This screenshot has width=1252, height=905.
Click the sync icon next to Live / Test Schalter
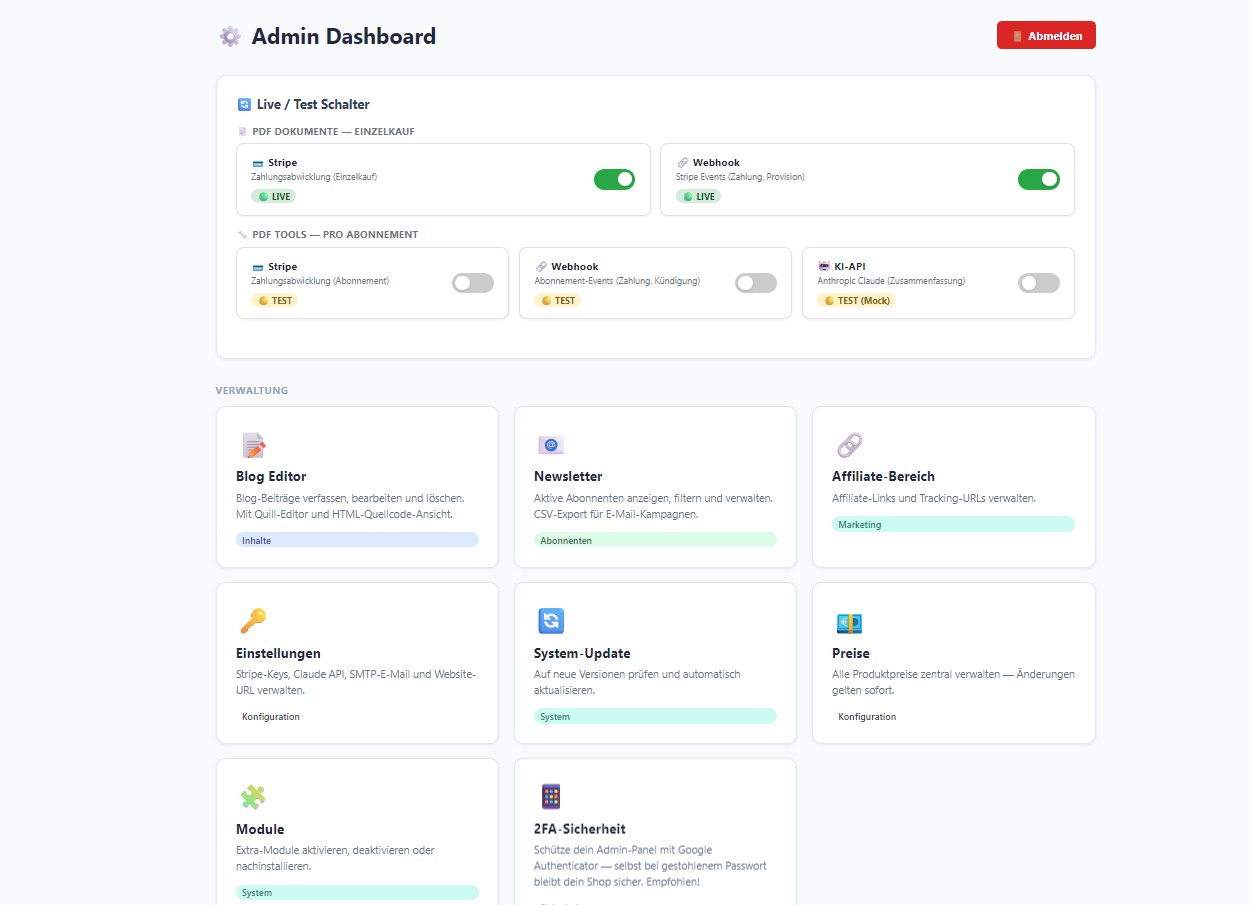point(244,104)
